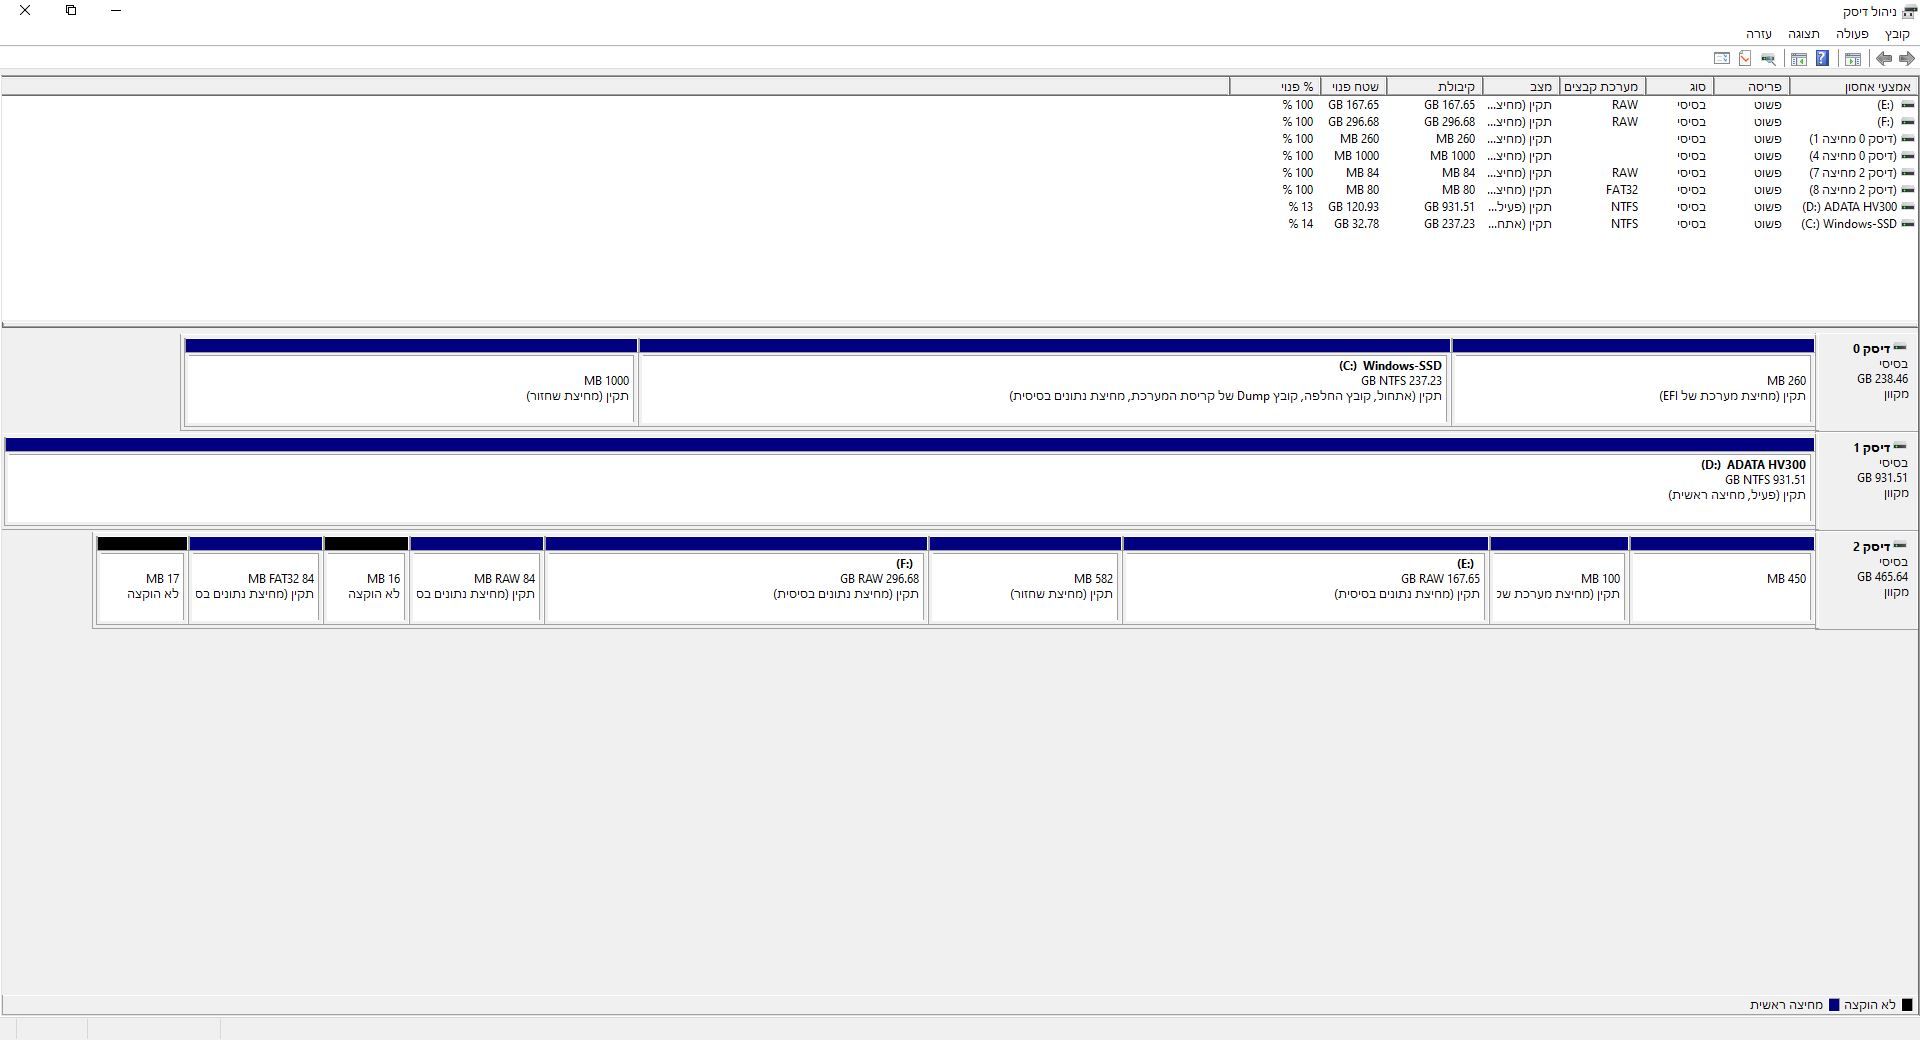Open the תצוגה menu

pos(1803,34)
